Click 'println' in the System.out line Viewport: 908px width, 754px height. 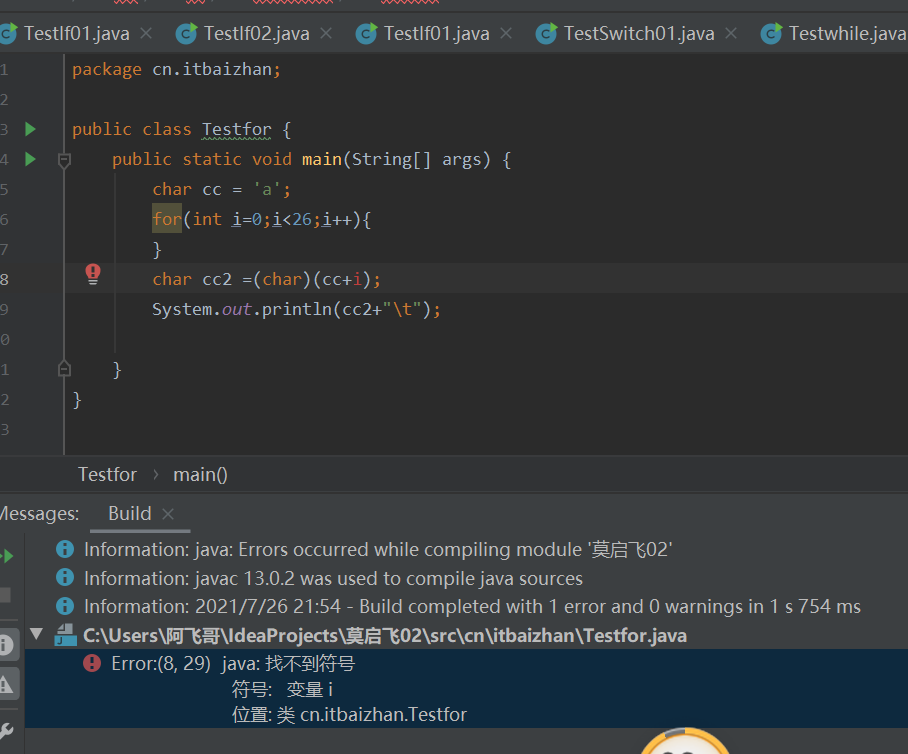click(x=296, y=309)
